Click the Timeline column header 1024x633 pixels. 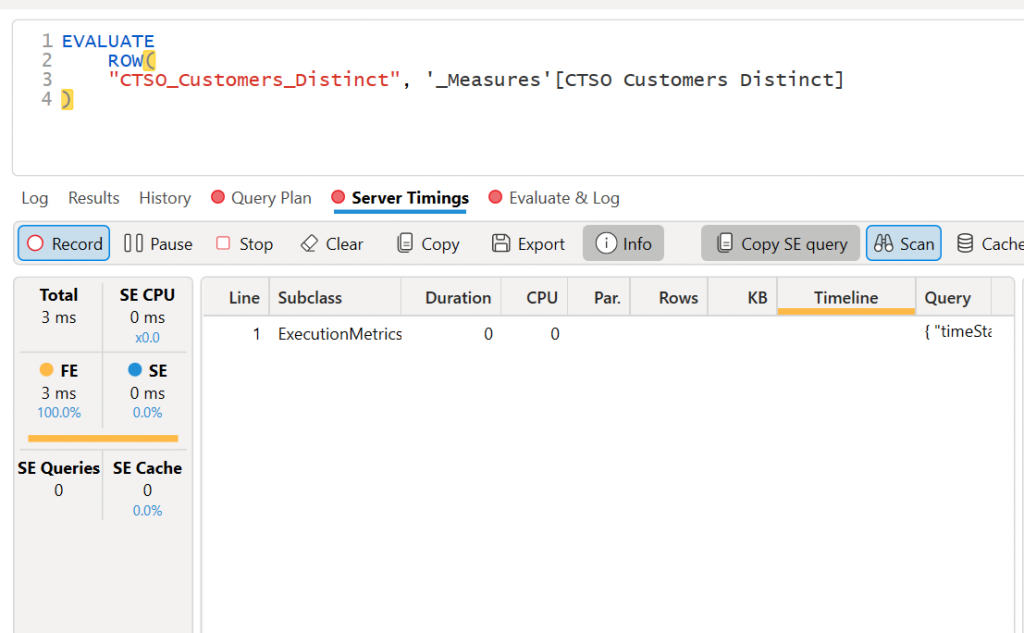click(x=845, y=298)
